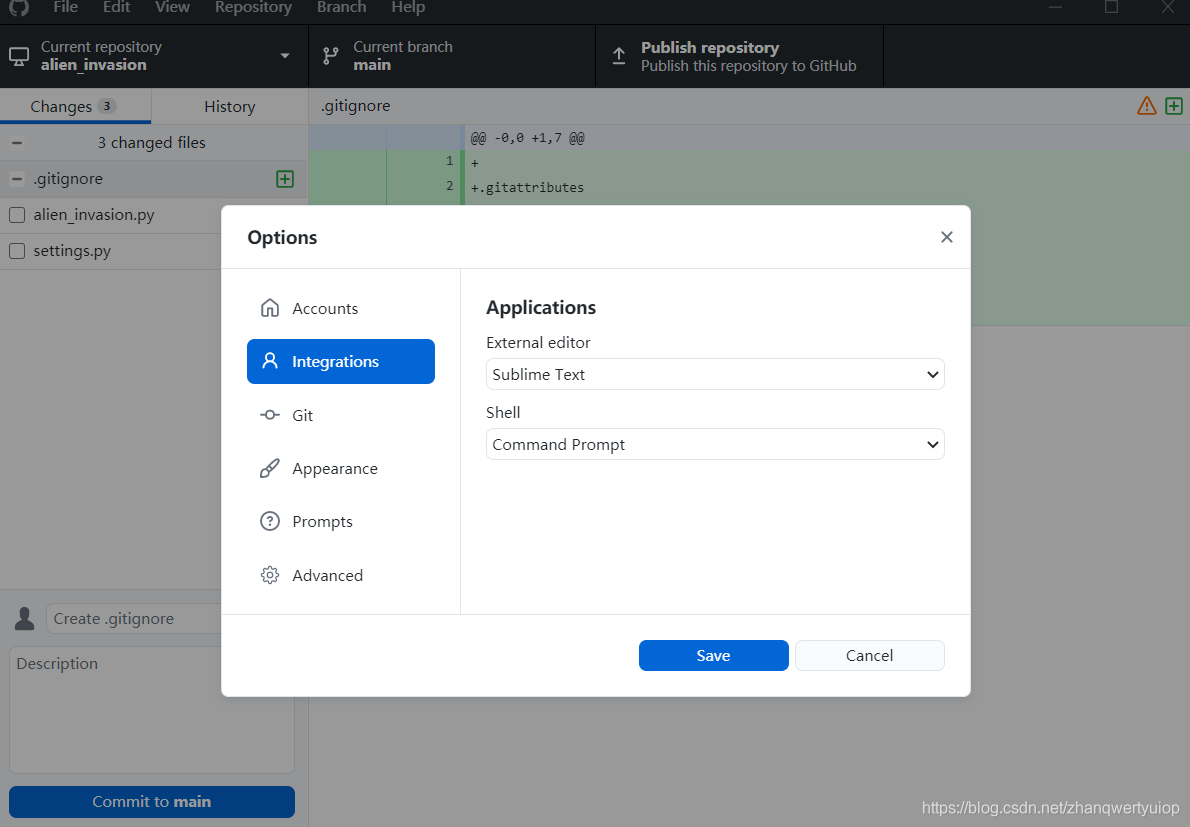Viewport: 1190px width, 827px height.
Task: Open the File menu
Action: tap(65, 7)
